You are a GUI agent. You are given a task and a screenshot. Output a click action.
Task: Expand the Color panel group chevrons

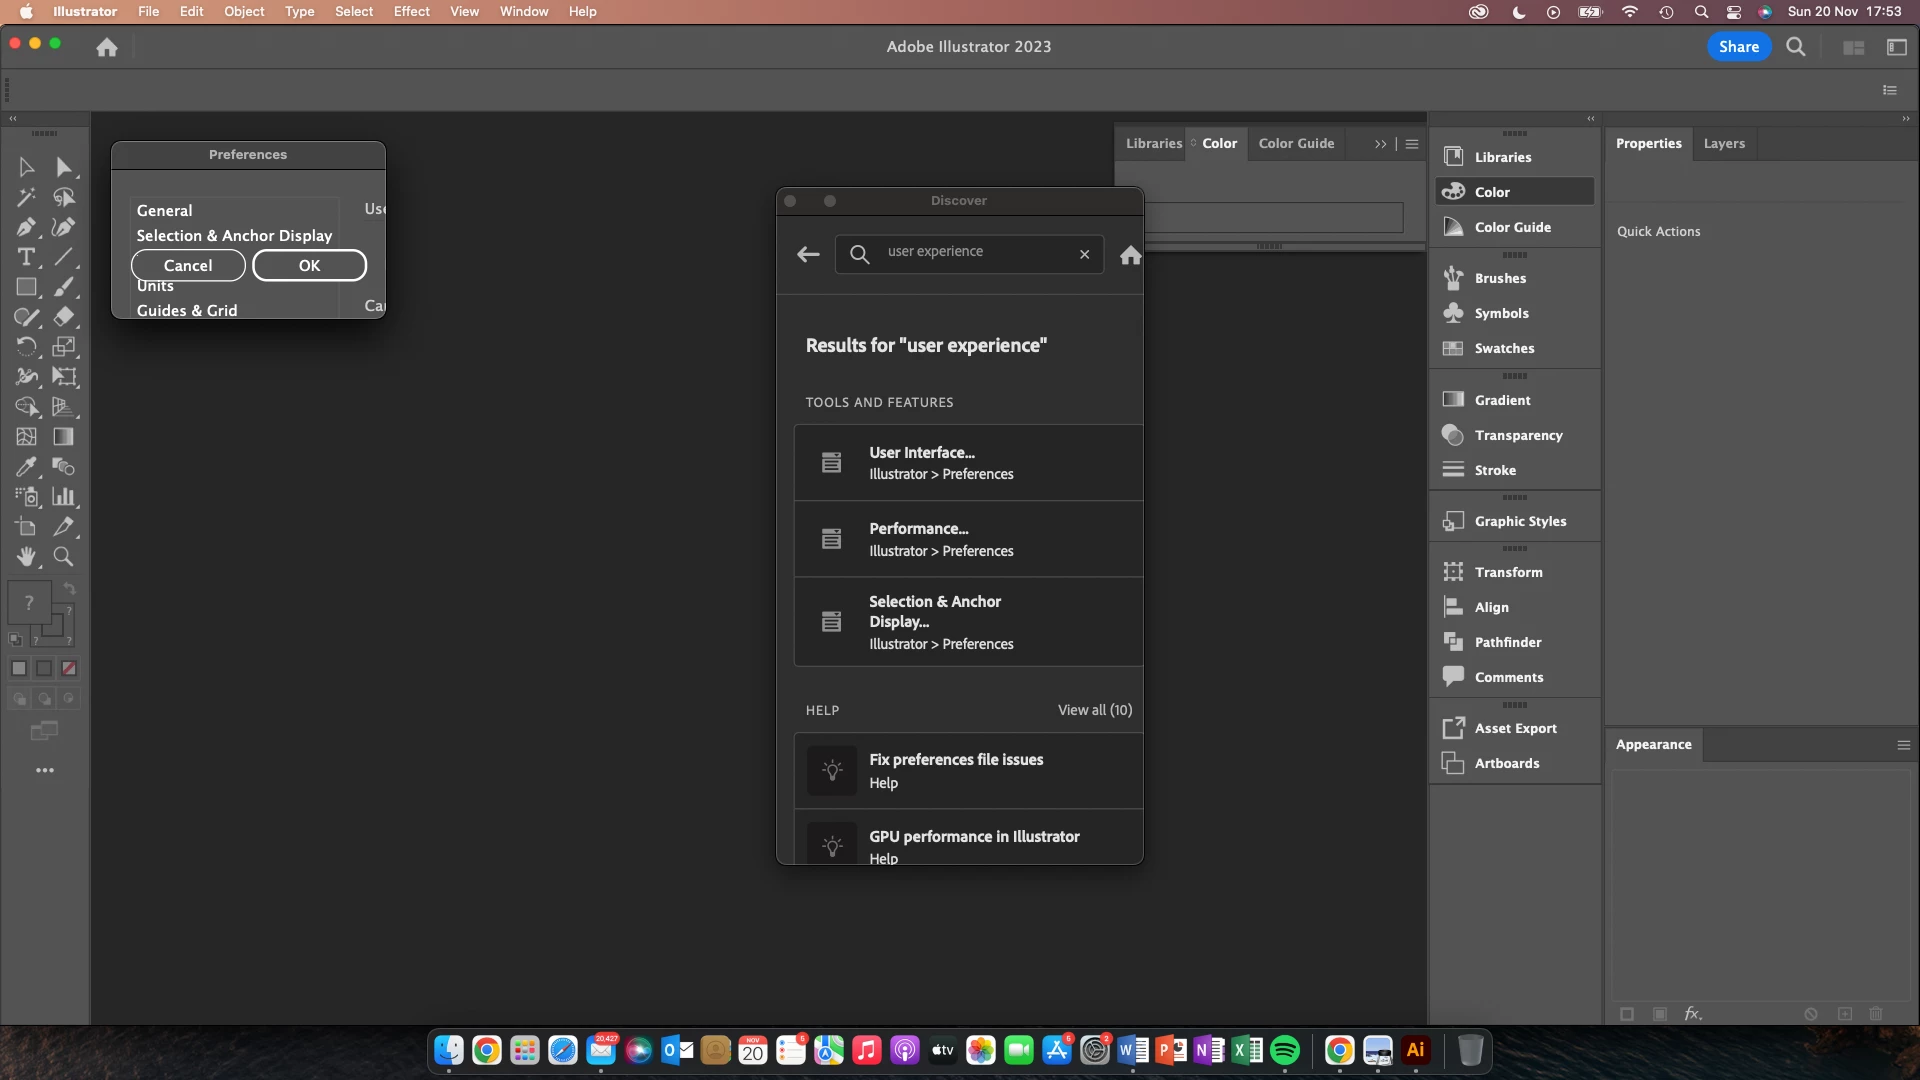coord(1380,144)
